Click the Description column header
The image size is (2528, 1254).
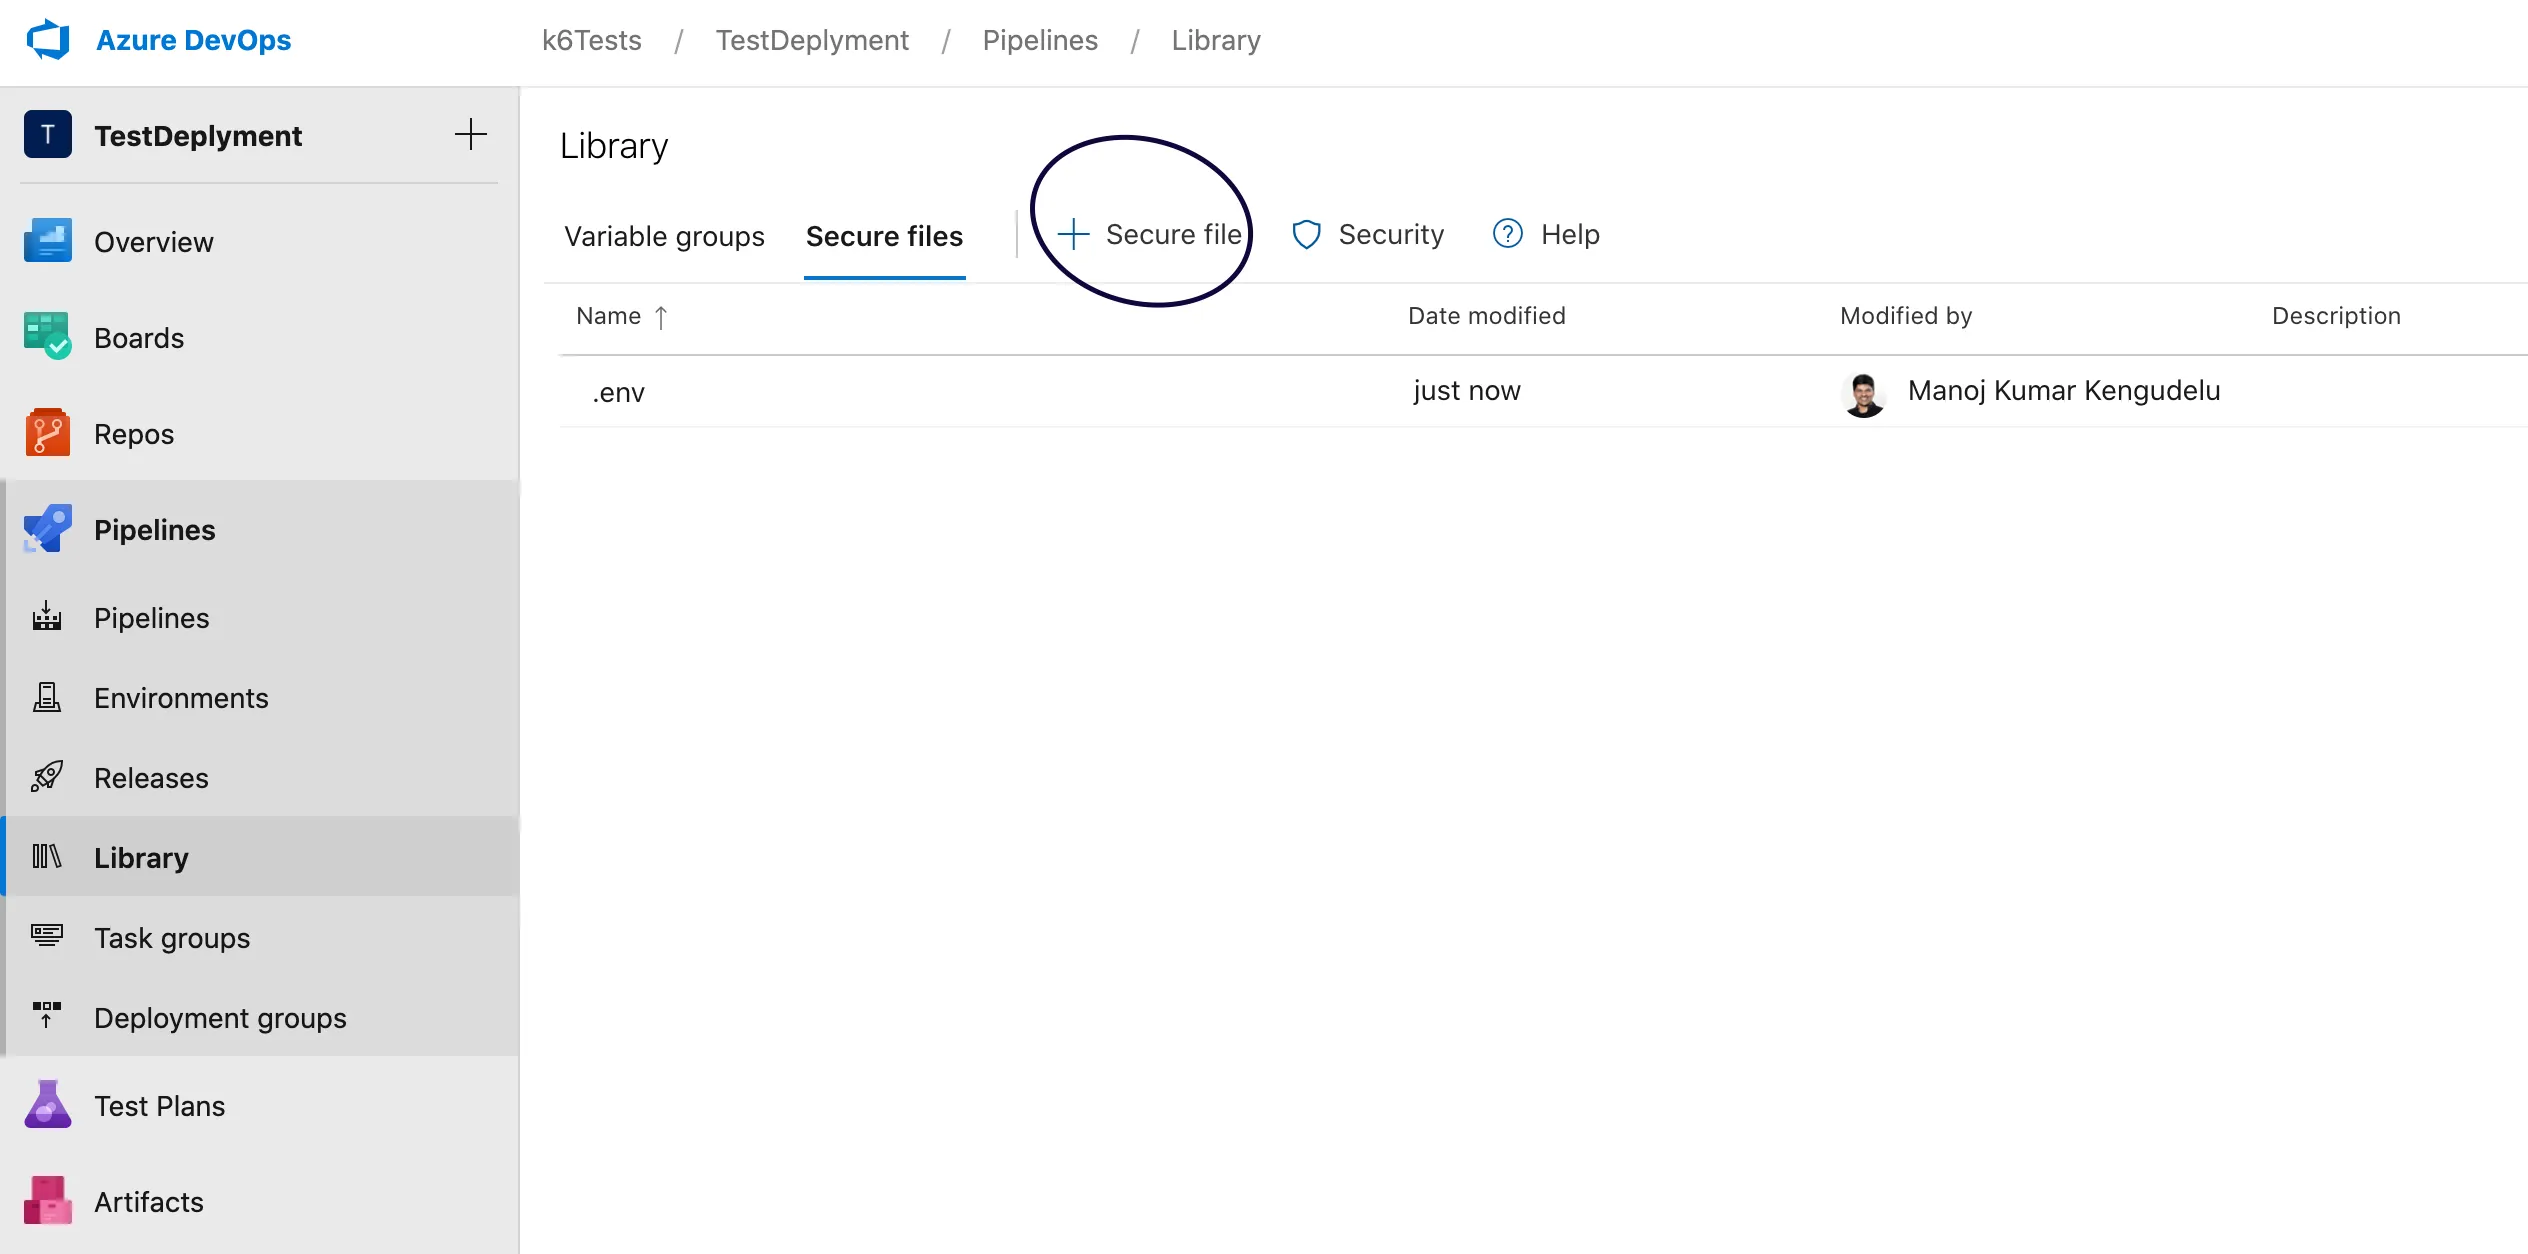(x=2336, y=316)
